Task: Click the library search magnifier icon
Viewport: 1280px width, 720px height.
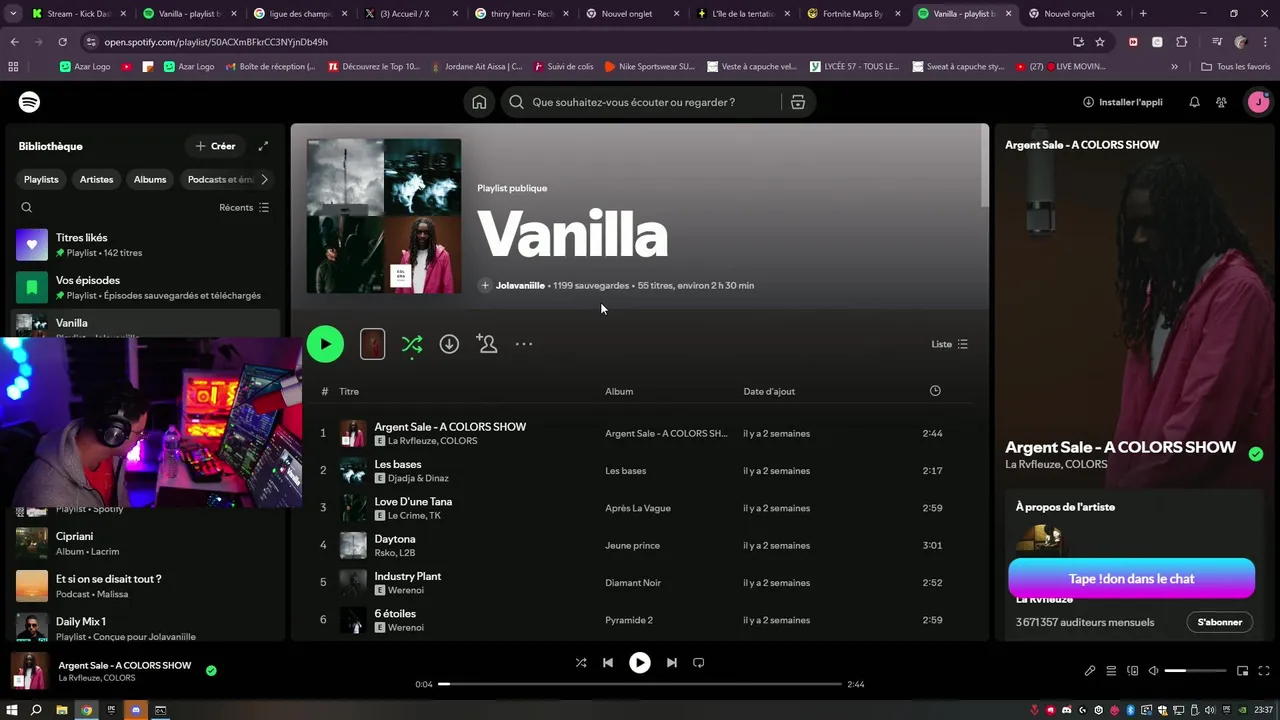Action: pyautogui.click(x=27, y=207)
